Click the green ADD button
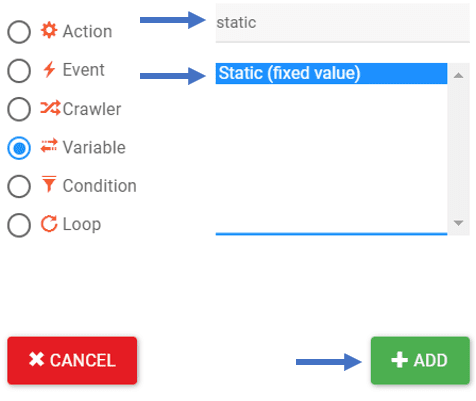Image resolution: width=476 pixels, height=401 pixels. point(420,360)
